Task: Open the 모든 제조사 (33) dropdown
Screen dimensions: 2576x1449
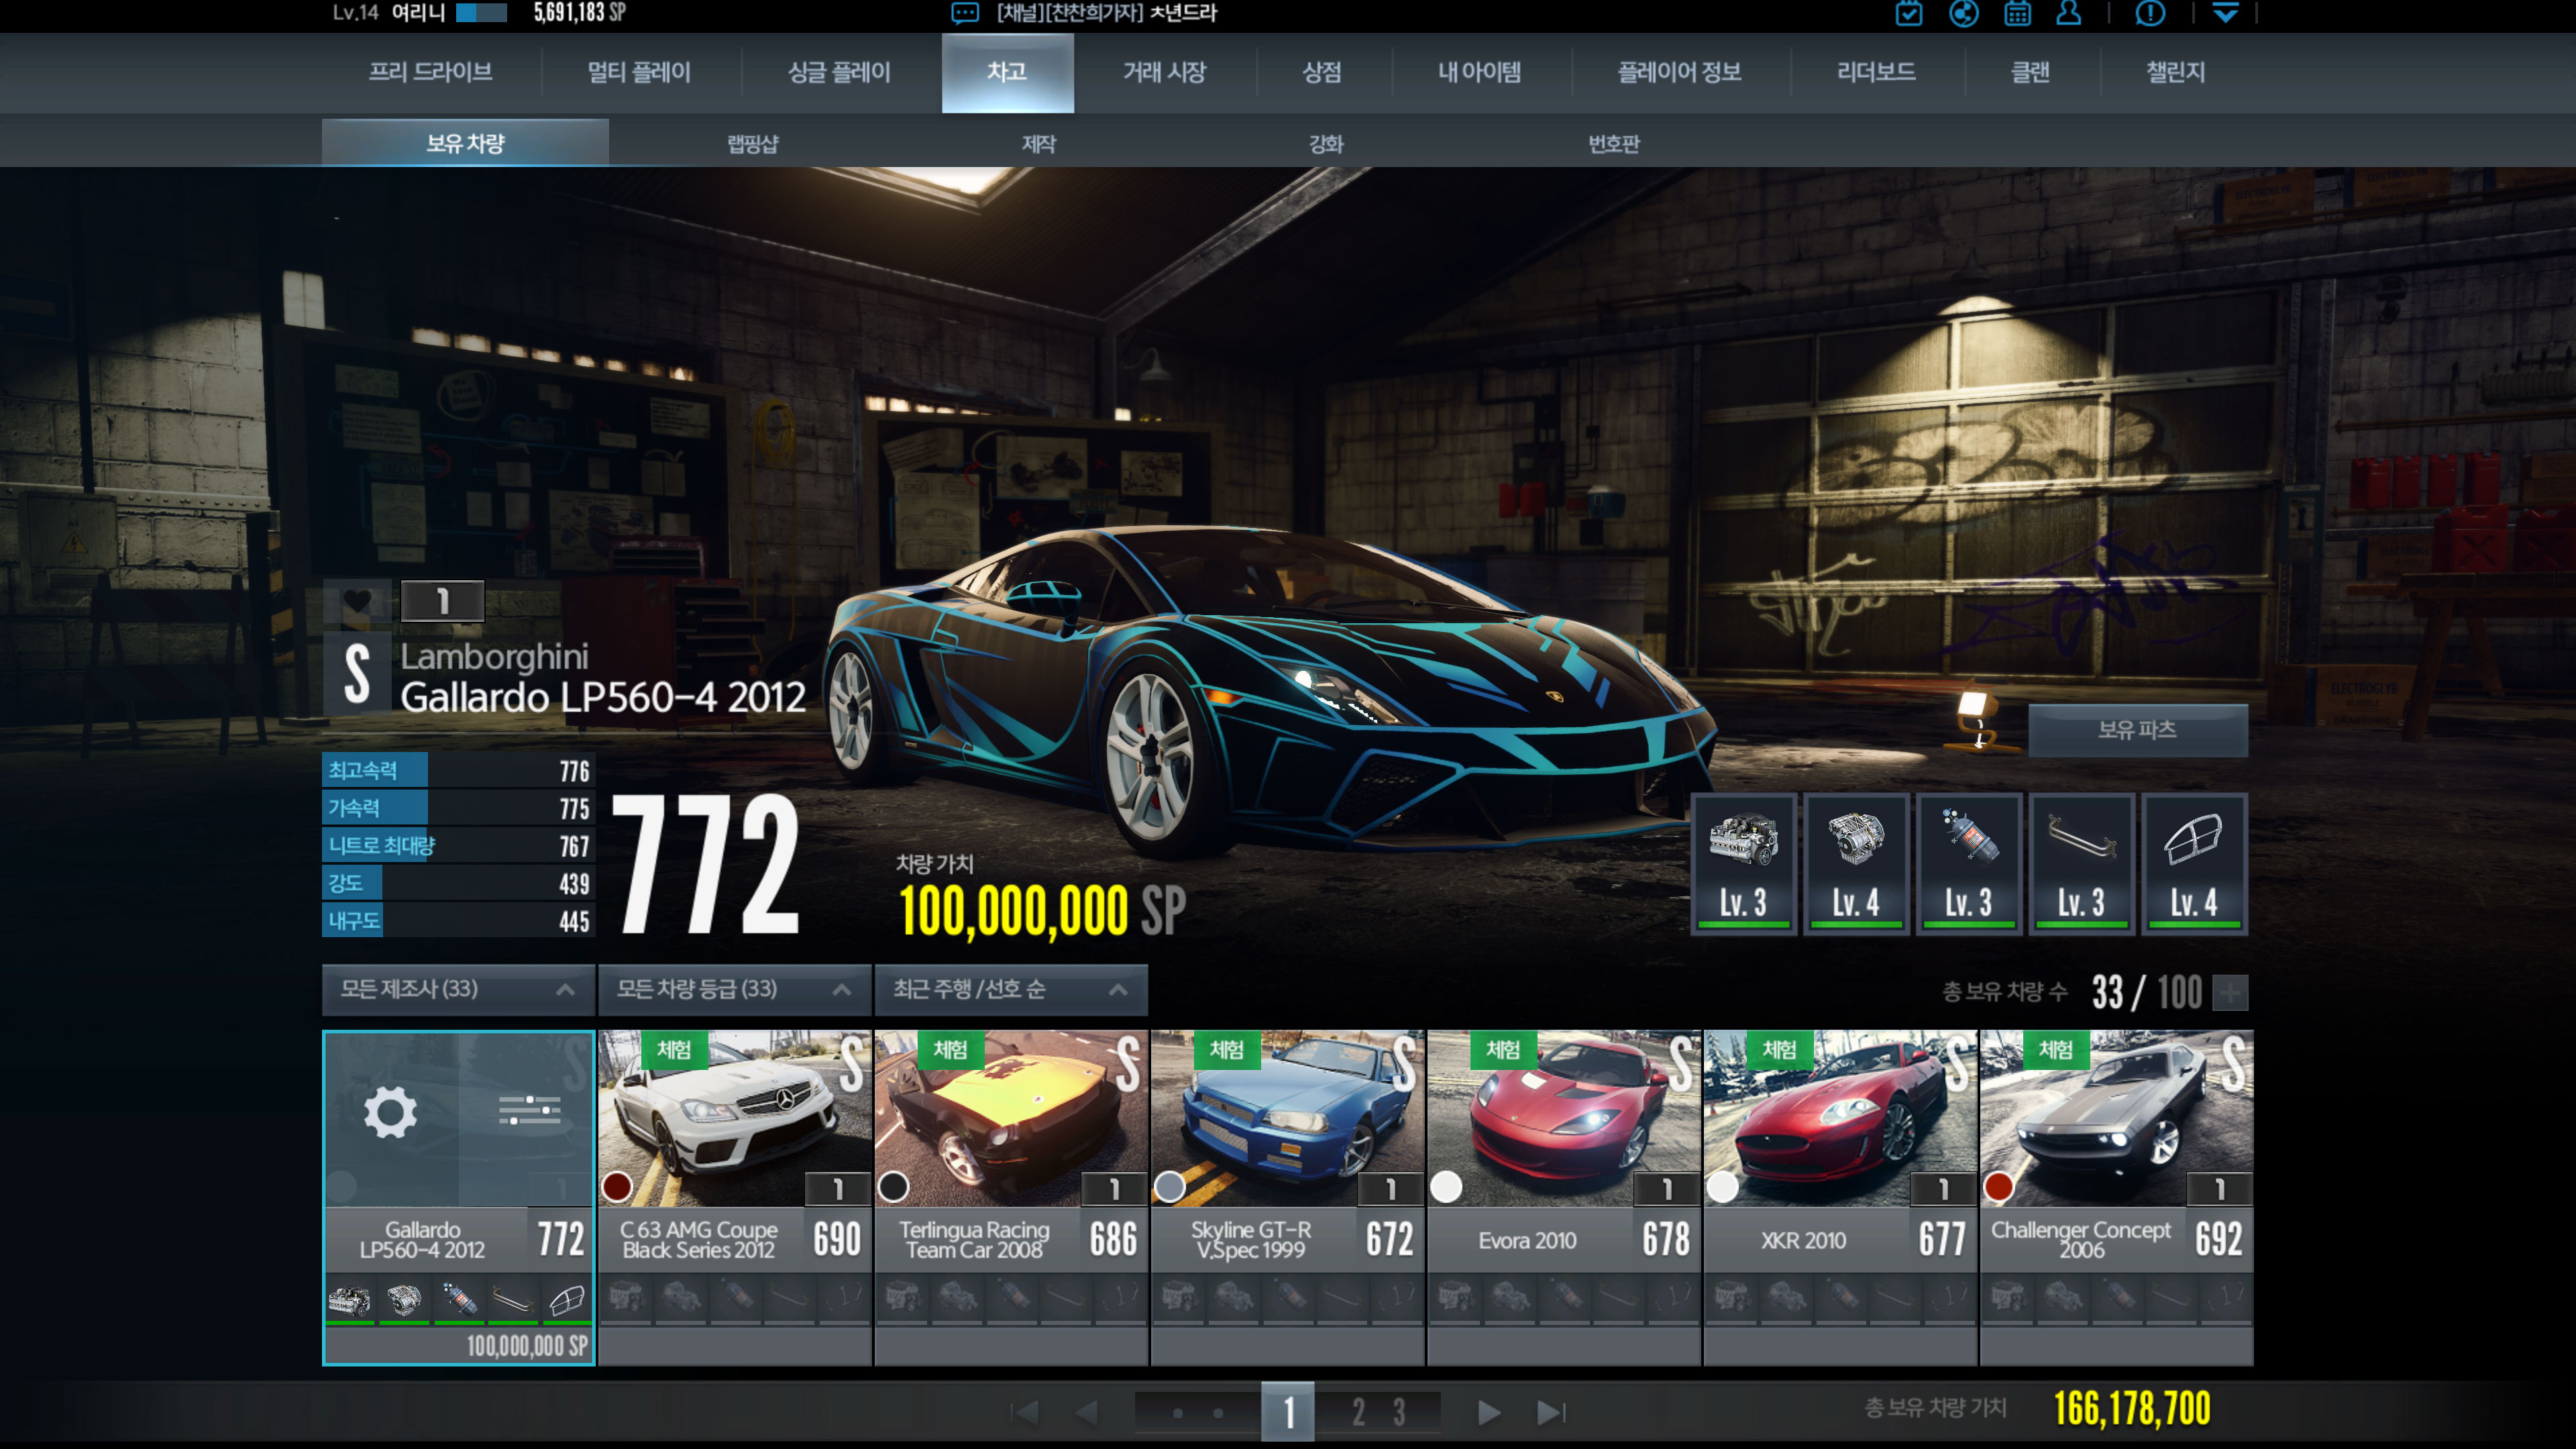Action: click(x=458, y=989)
